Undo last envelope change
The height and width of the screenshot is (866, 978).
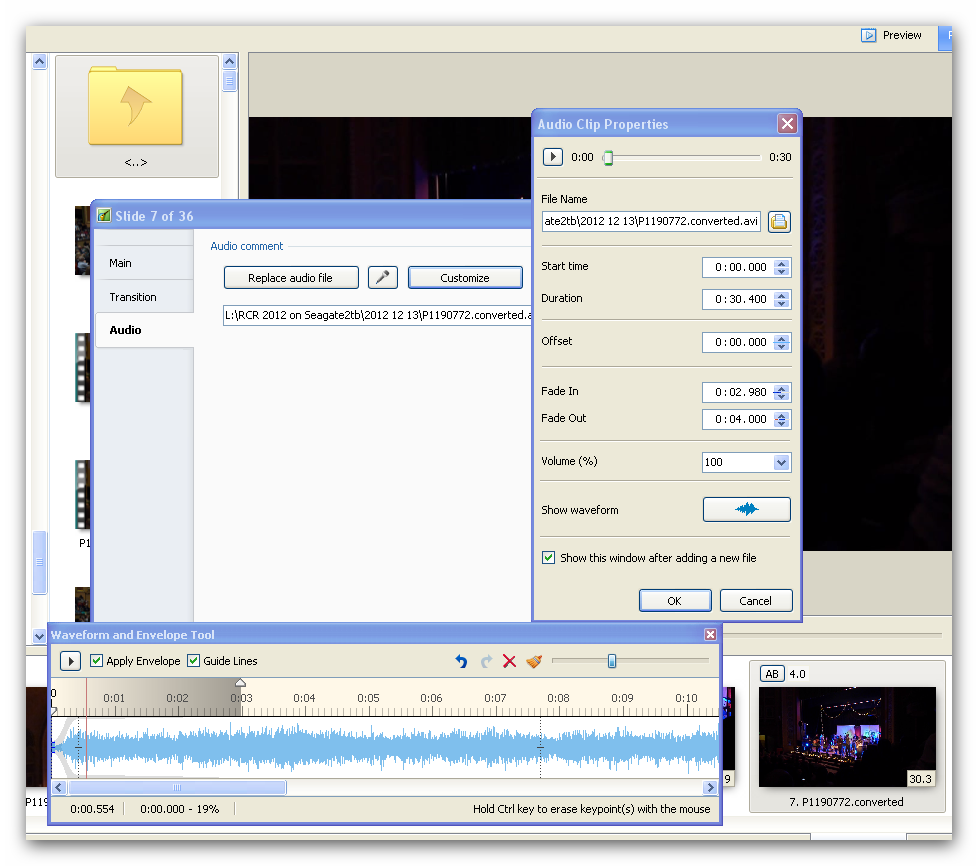coord(461,661)
